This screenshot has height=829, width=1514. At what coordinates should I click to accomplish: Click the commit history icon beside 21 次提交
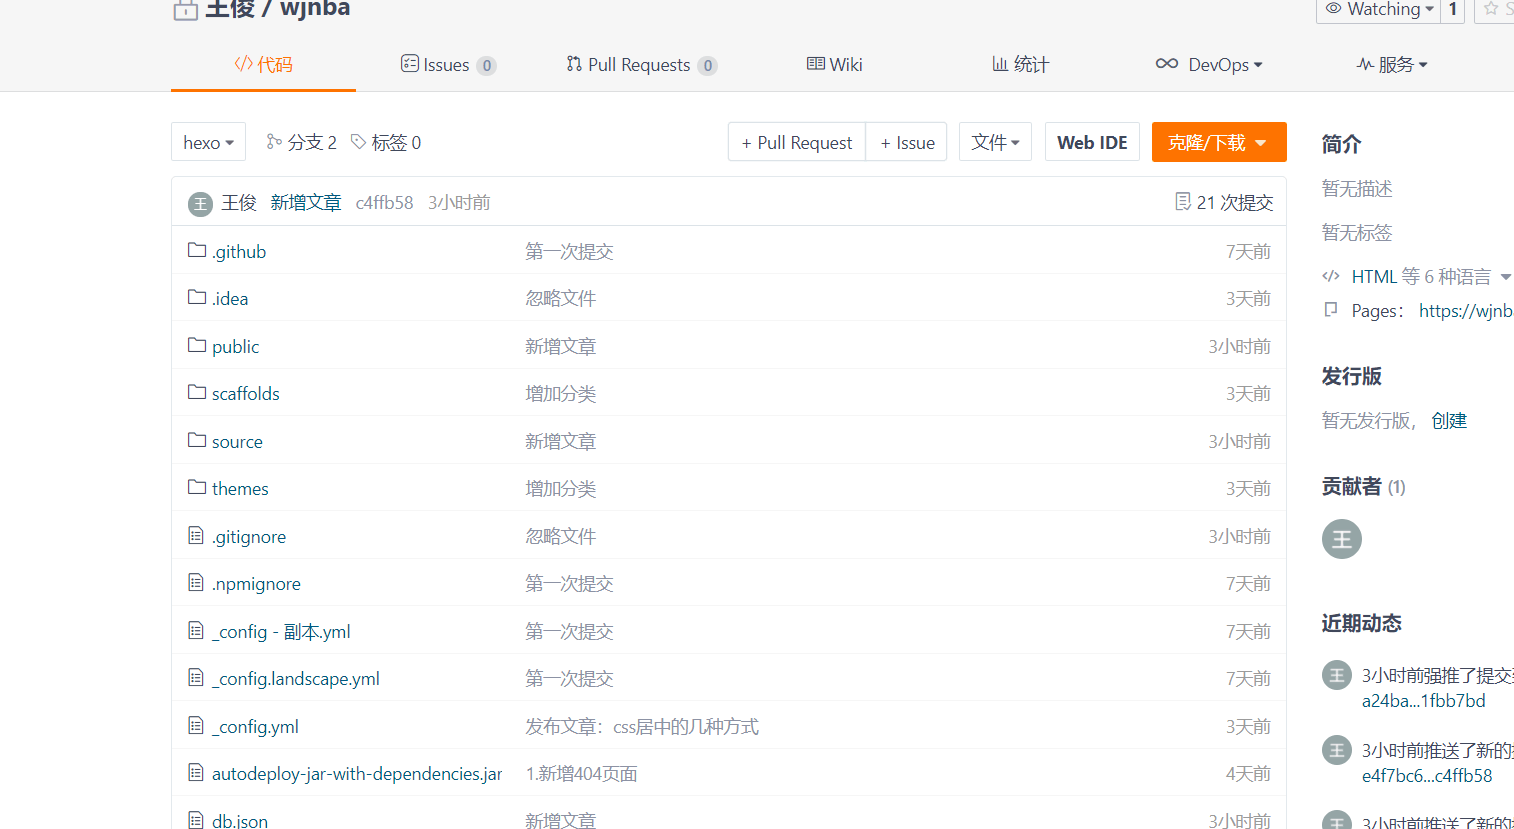1183,202
